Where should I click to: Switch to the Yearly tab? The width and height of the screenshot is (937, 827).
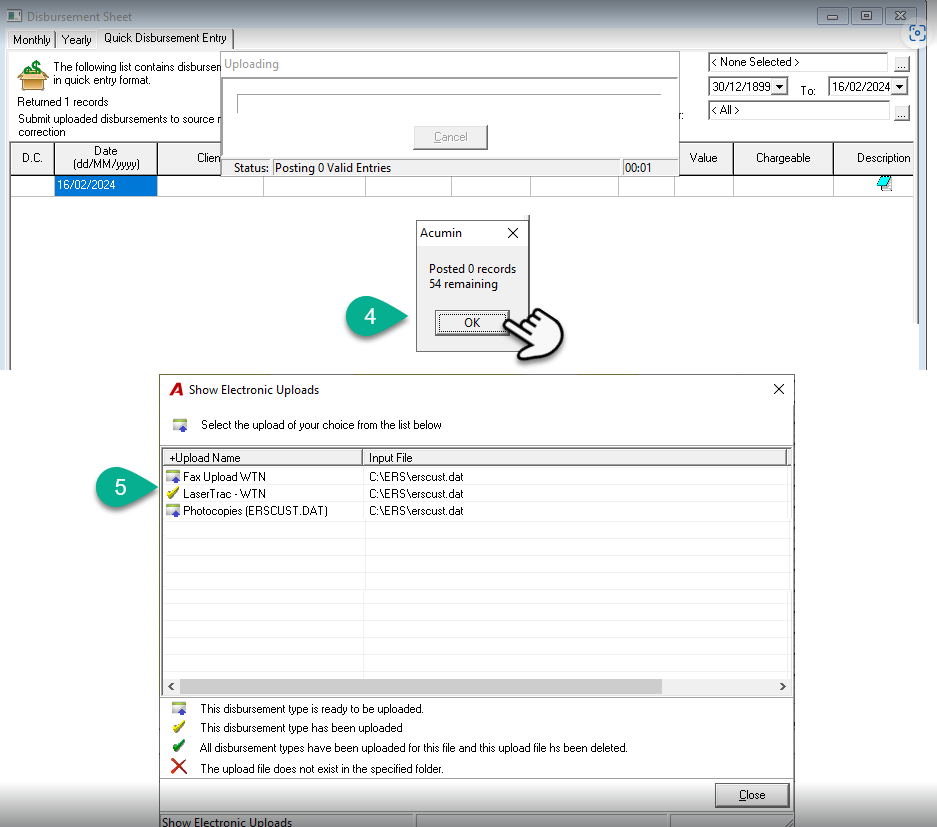pos(76,40)
